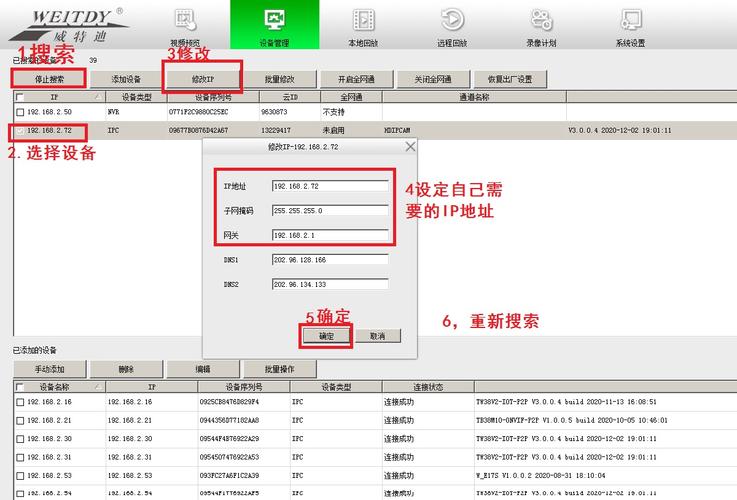Screen dimensions: 737x500
Task: Select the 已添加的设备 section label
Action: pyautogui.click(x=35, y=351)
